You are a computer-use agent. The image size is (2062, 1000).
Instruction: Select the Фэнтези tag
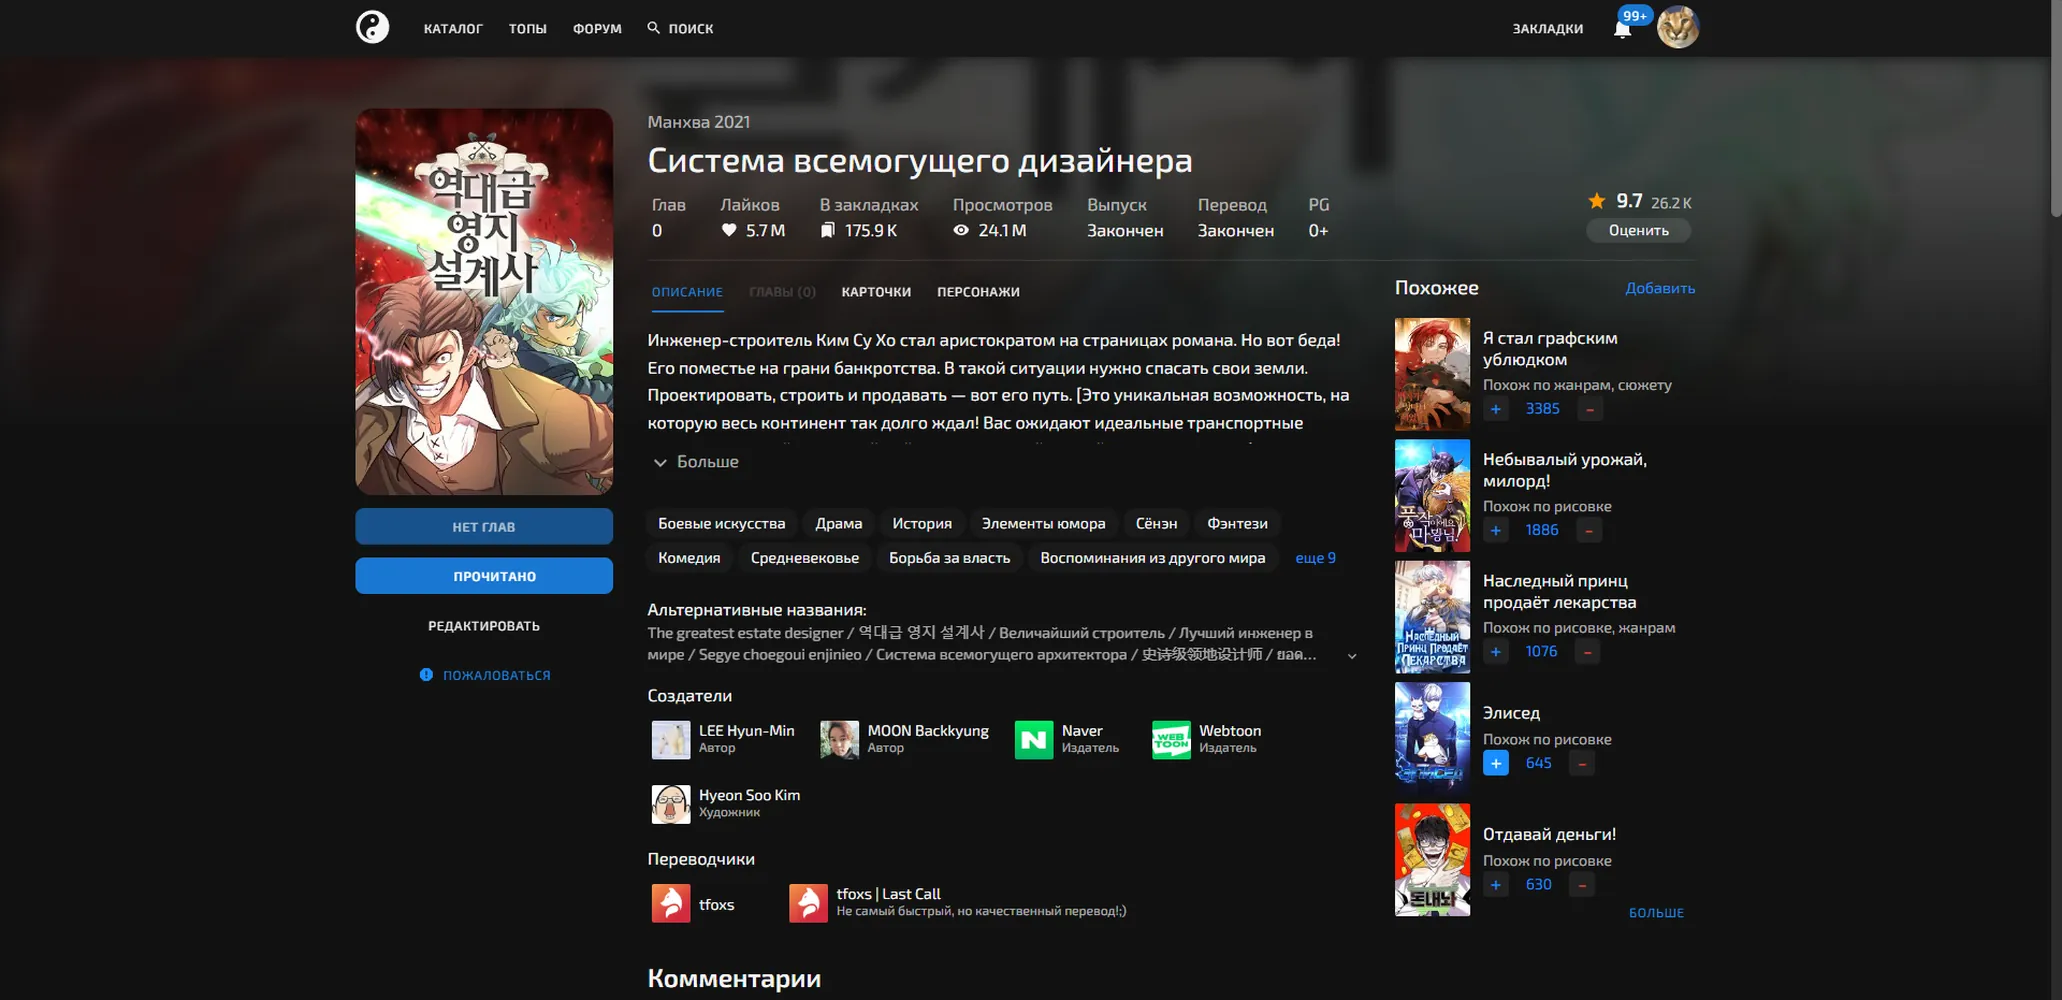coord(1237,523)
